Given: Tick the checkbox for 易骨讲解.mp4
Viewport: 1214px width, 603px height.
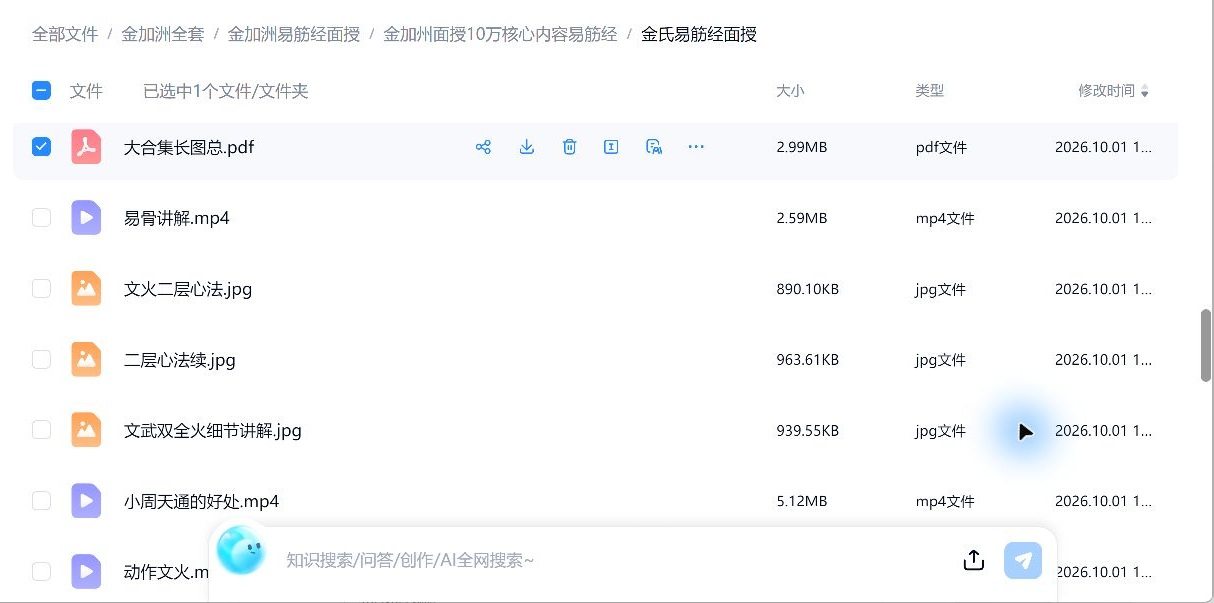Looking at the screenshot, I should click(41, 218).
